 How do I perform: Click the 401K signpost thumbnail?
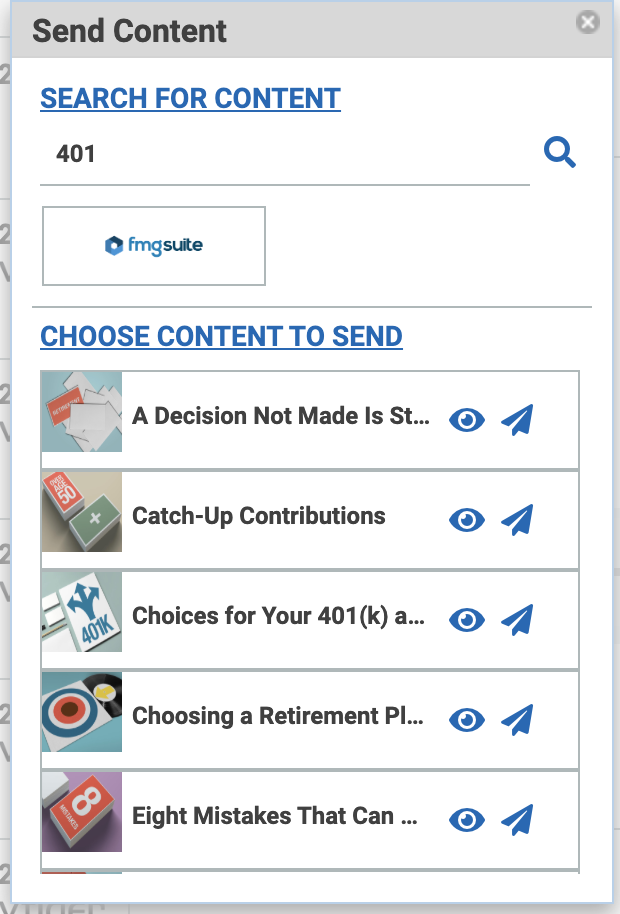coord(82,612)
